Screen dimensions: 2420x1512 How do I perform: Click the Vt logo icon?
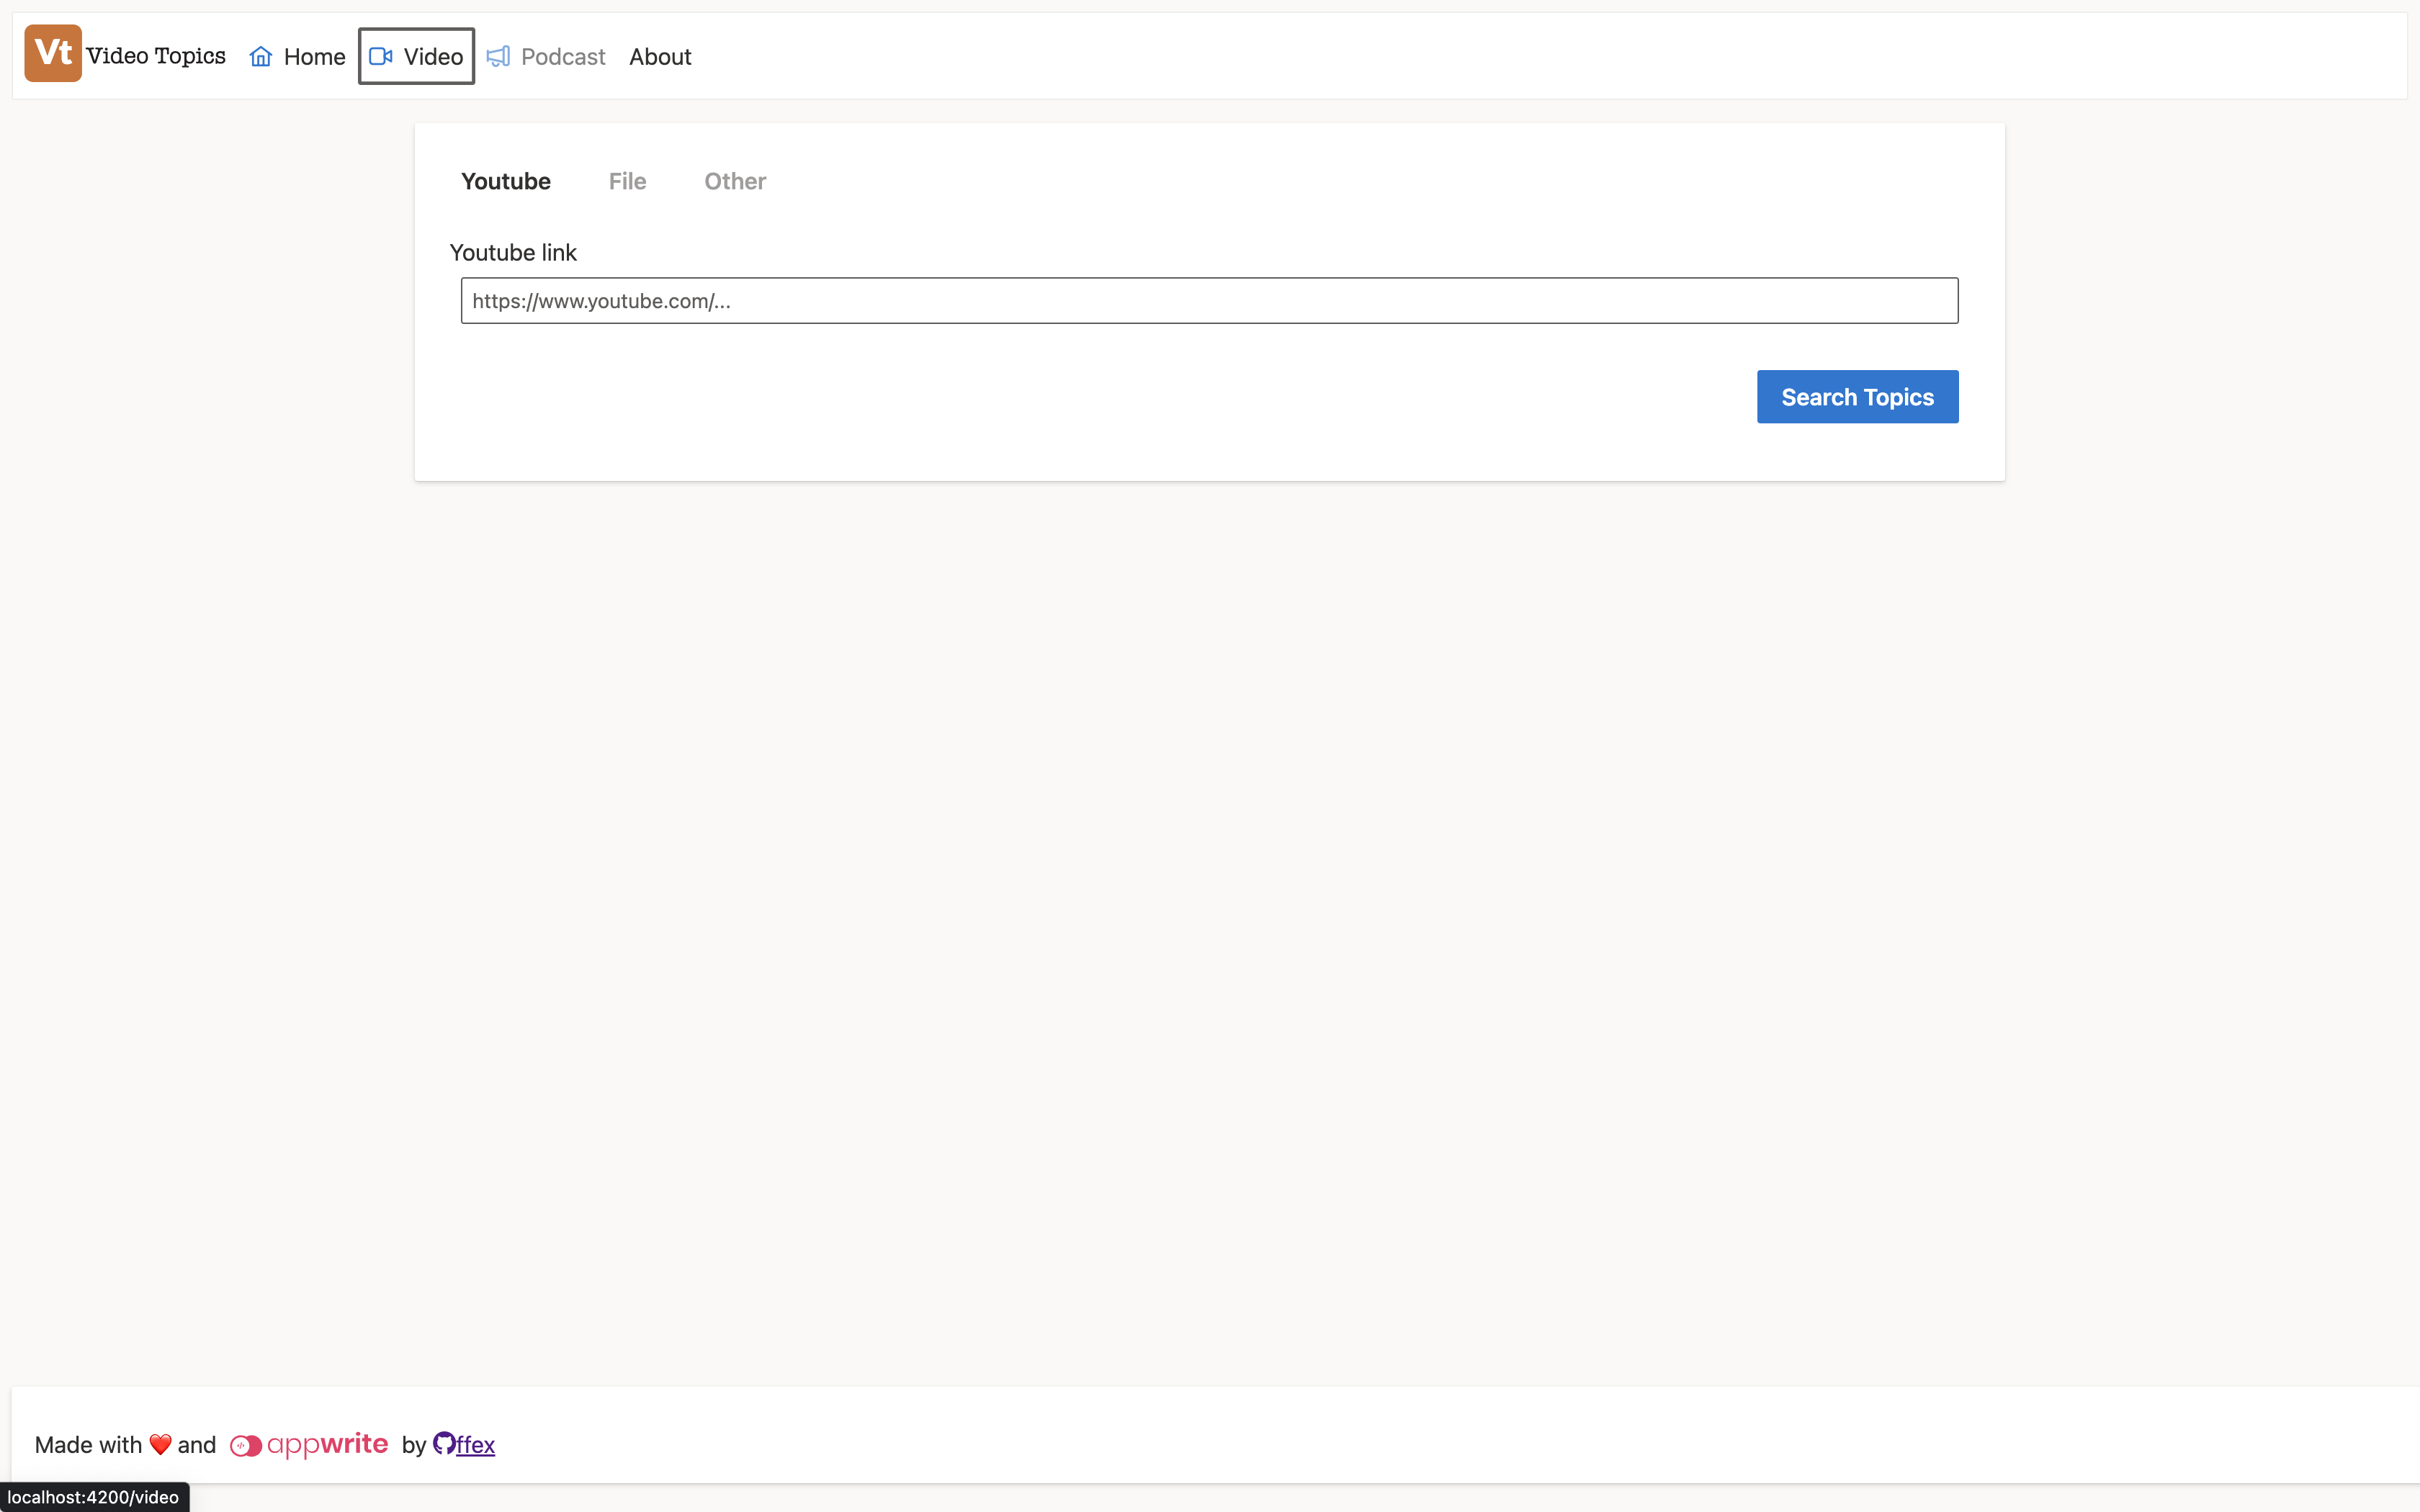point(53,54)
